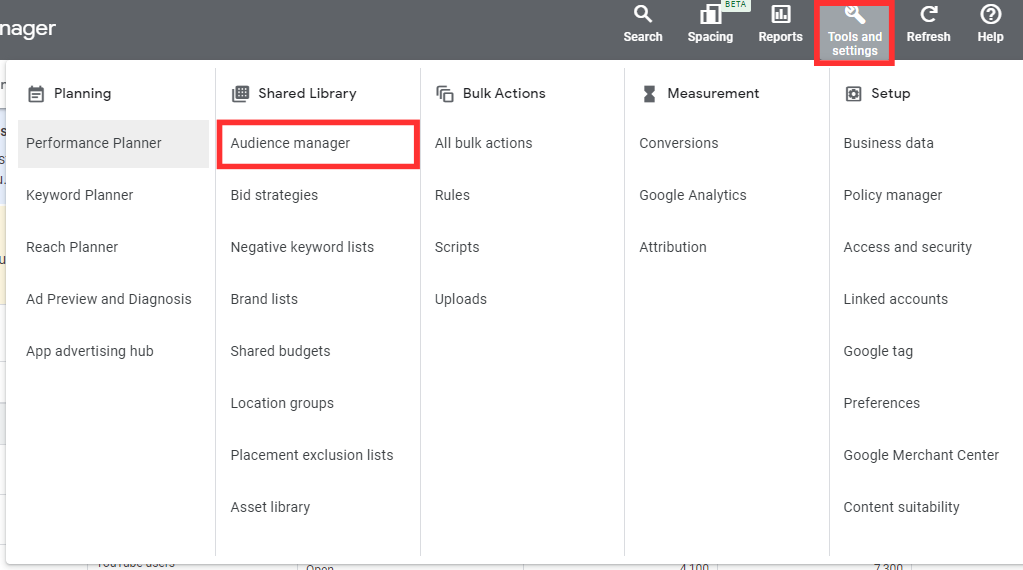Click the Tools and settings wrench
Screen dimensions: 1023x570
tap(855, 14)
